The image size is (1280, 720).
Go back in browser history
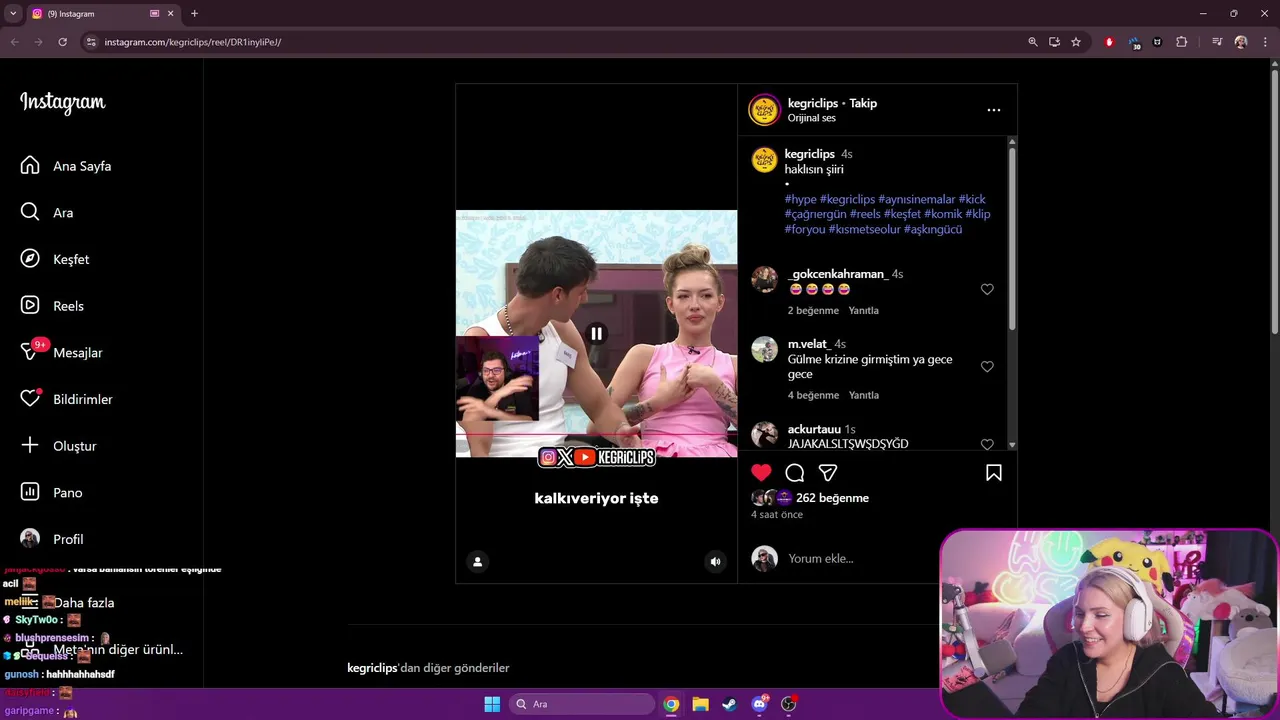[14, 42]
